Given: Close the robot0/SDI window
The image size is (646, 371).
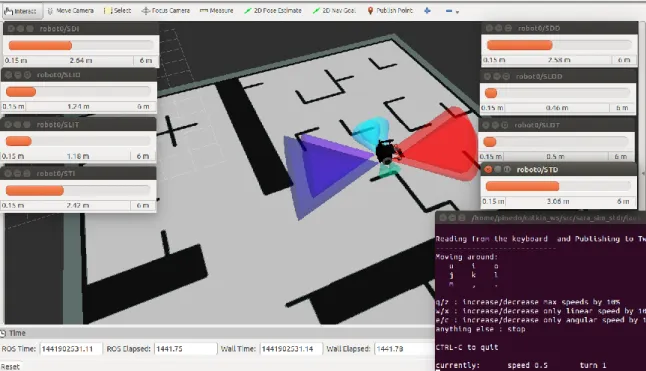Looking at the screenshot, I should [11, 28].
